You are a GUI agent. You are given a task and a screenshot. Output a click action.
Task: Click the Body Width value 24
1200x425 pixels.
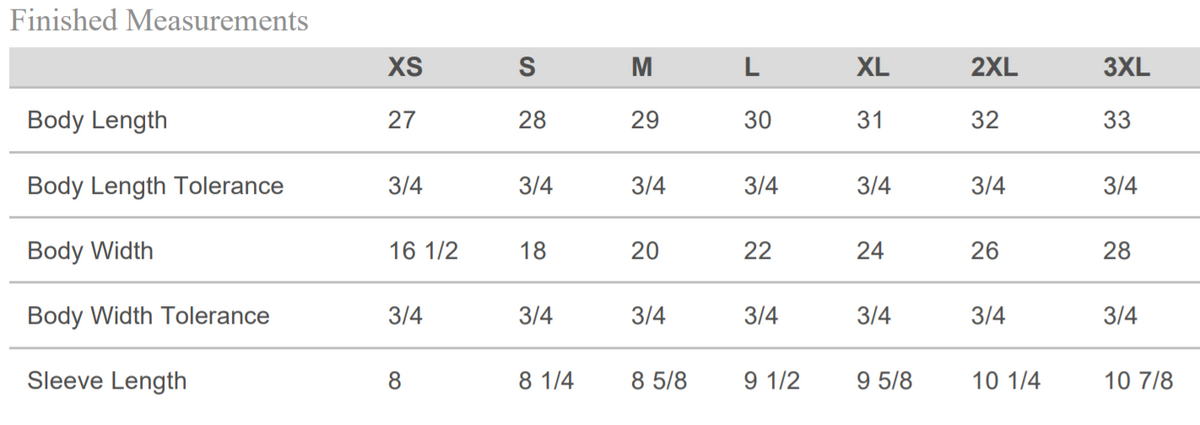[x=870, y=250]
